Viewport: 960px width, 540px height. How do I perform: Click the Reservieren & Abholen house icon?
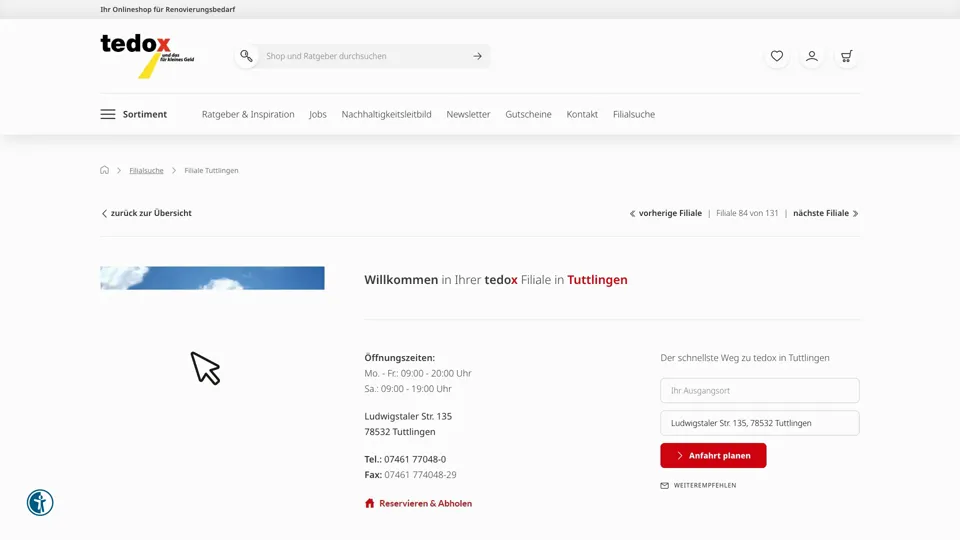click(369, 503)
